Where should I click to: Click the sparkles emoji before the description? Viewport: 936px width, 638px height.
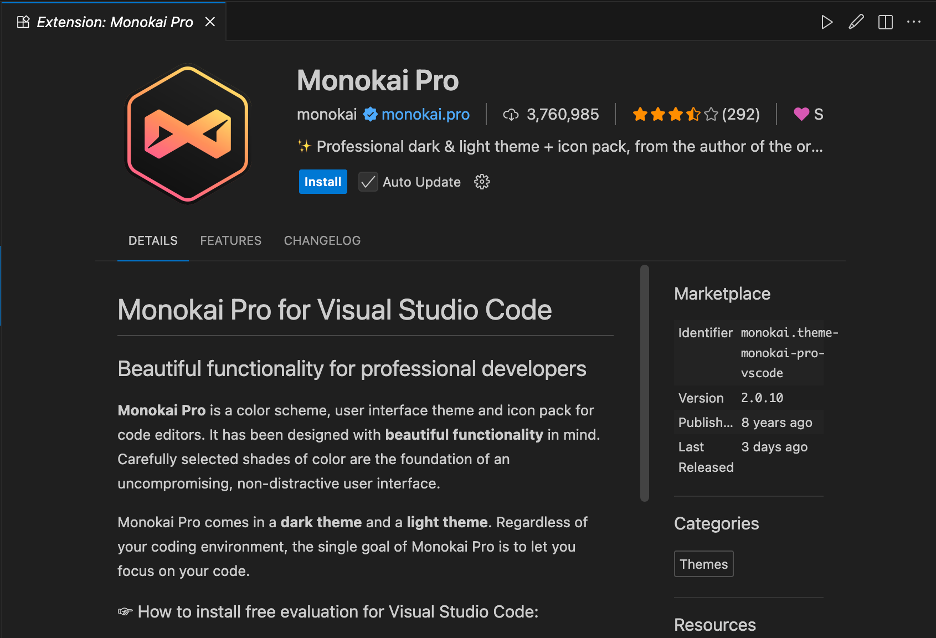304,146
